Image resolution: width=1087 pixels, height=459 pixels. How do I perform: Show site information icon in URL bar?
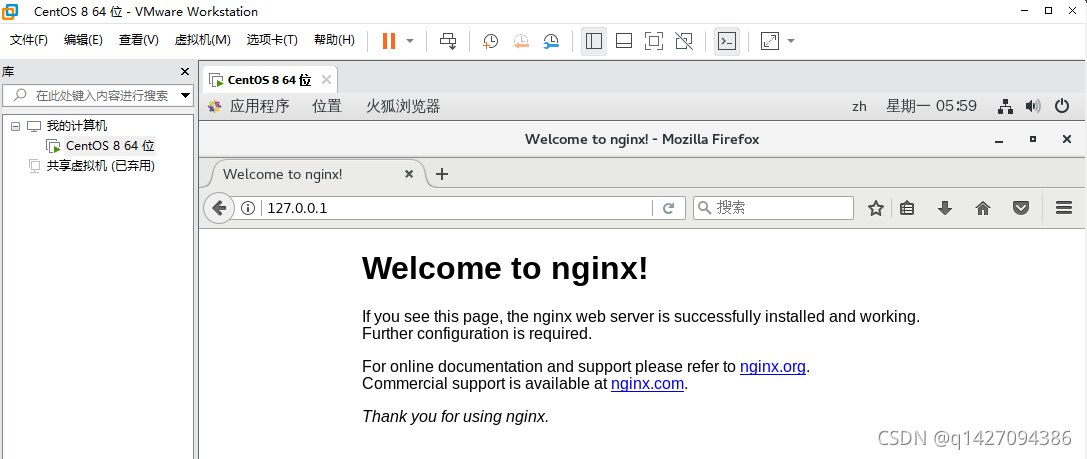point(248,208)
